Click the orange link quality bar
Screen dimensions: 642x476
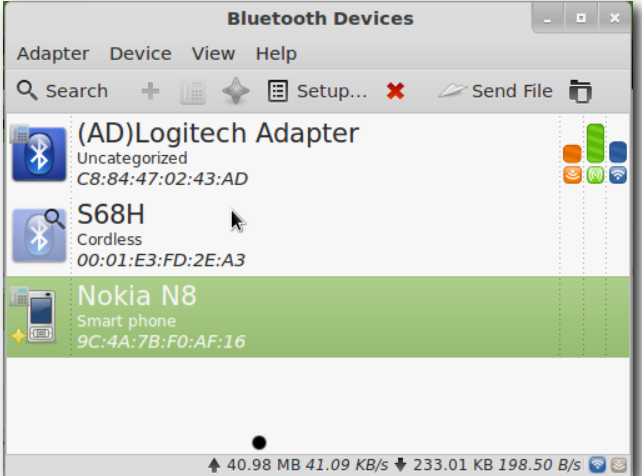572,154
